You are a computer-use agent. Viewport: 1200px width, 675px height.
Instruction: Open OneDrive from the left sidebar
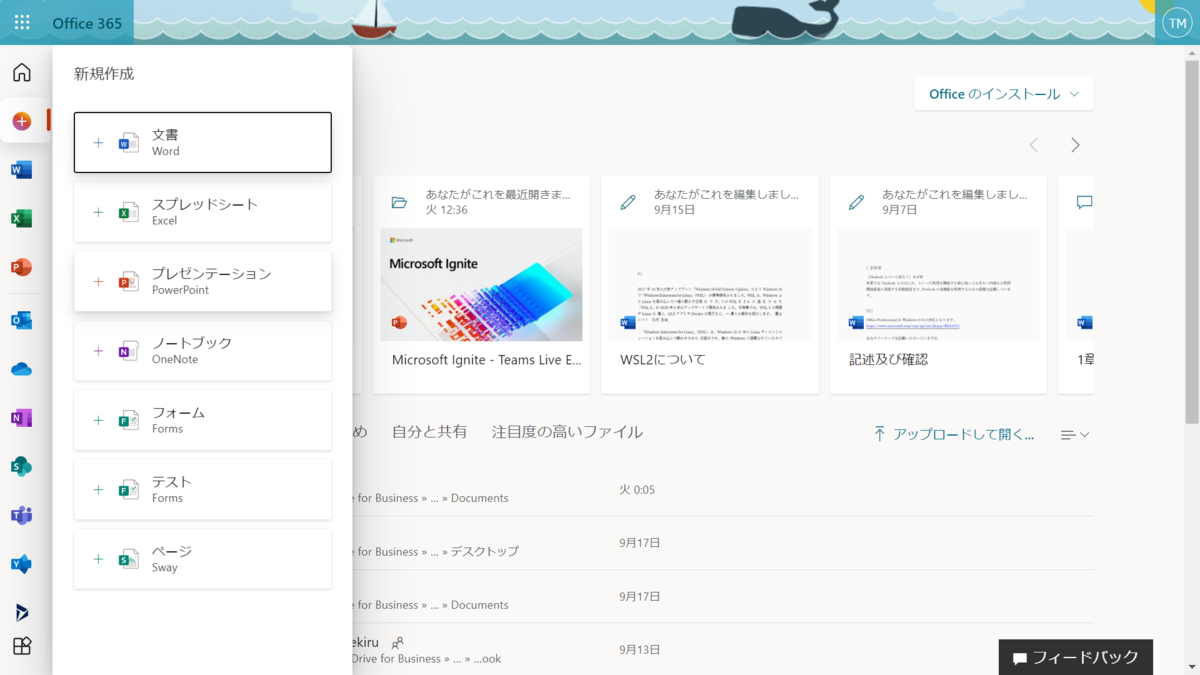[21, 369]
